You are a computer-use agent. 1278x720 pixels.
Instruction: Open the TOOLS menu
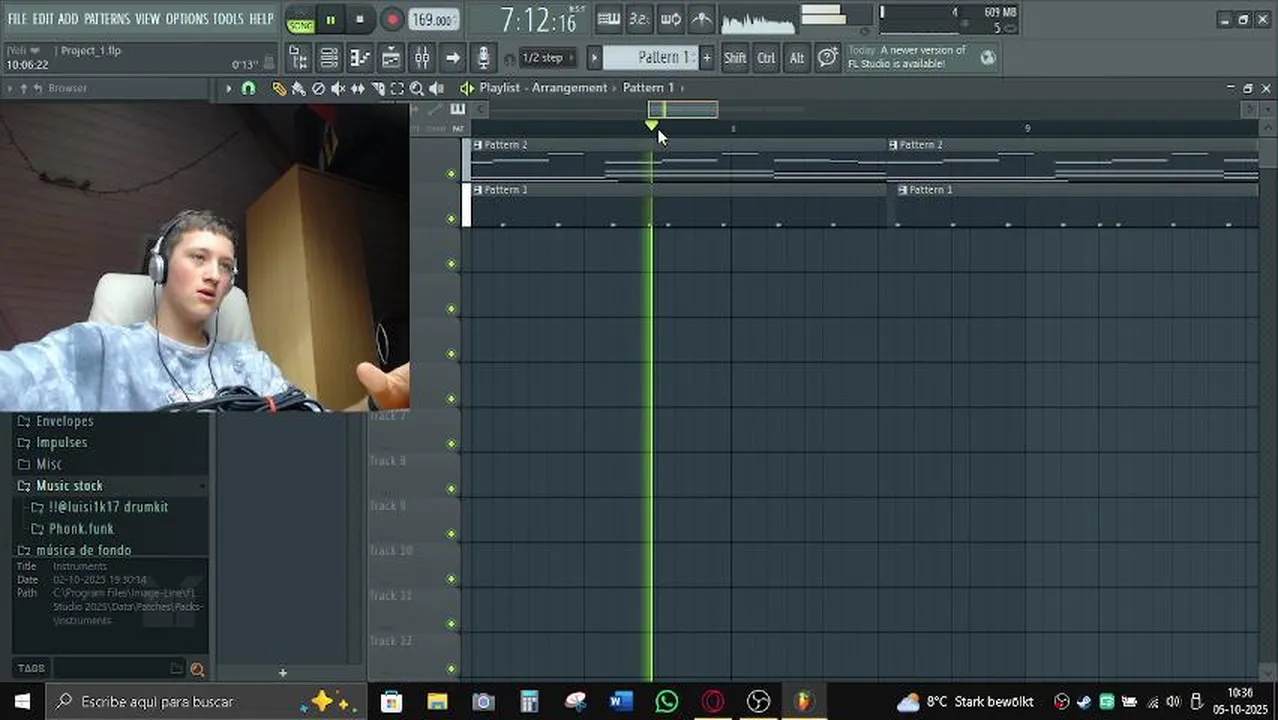[x=227, y=19]
